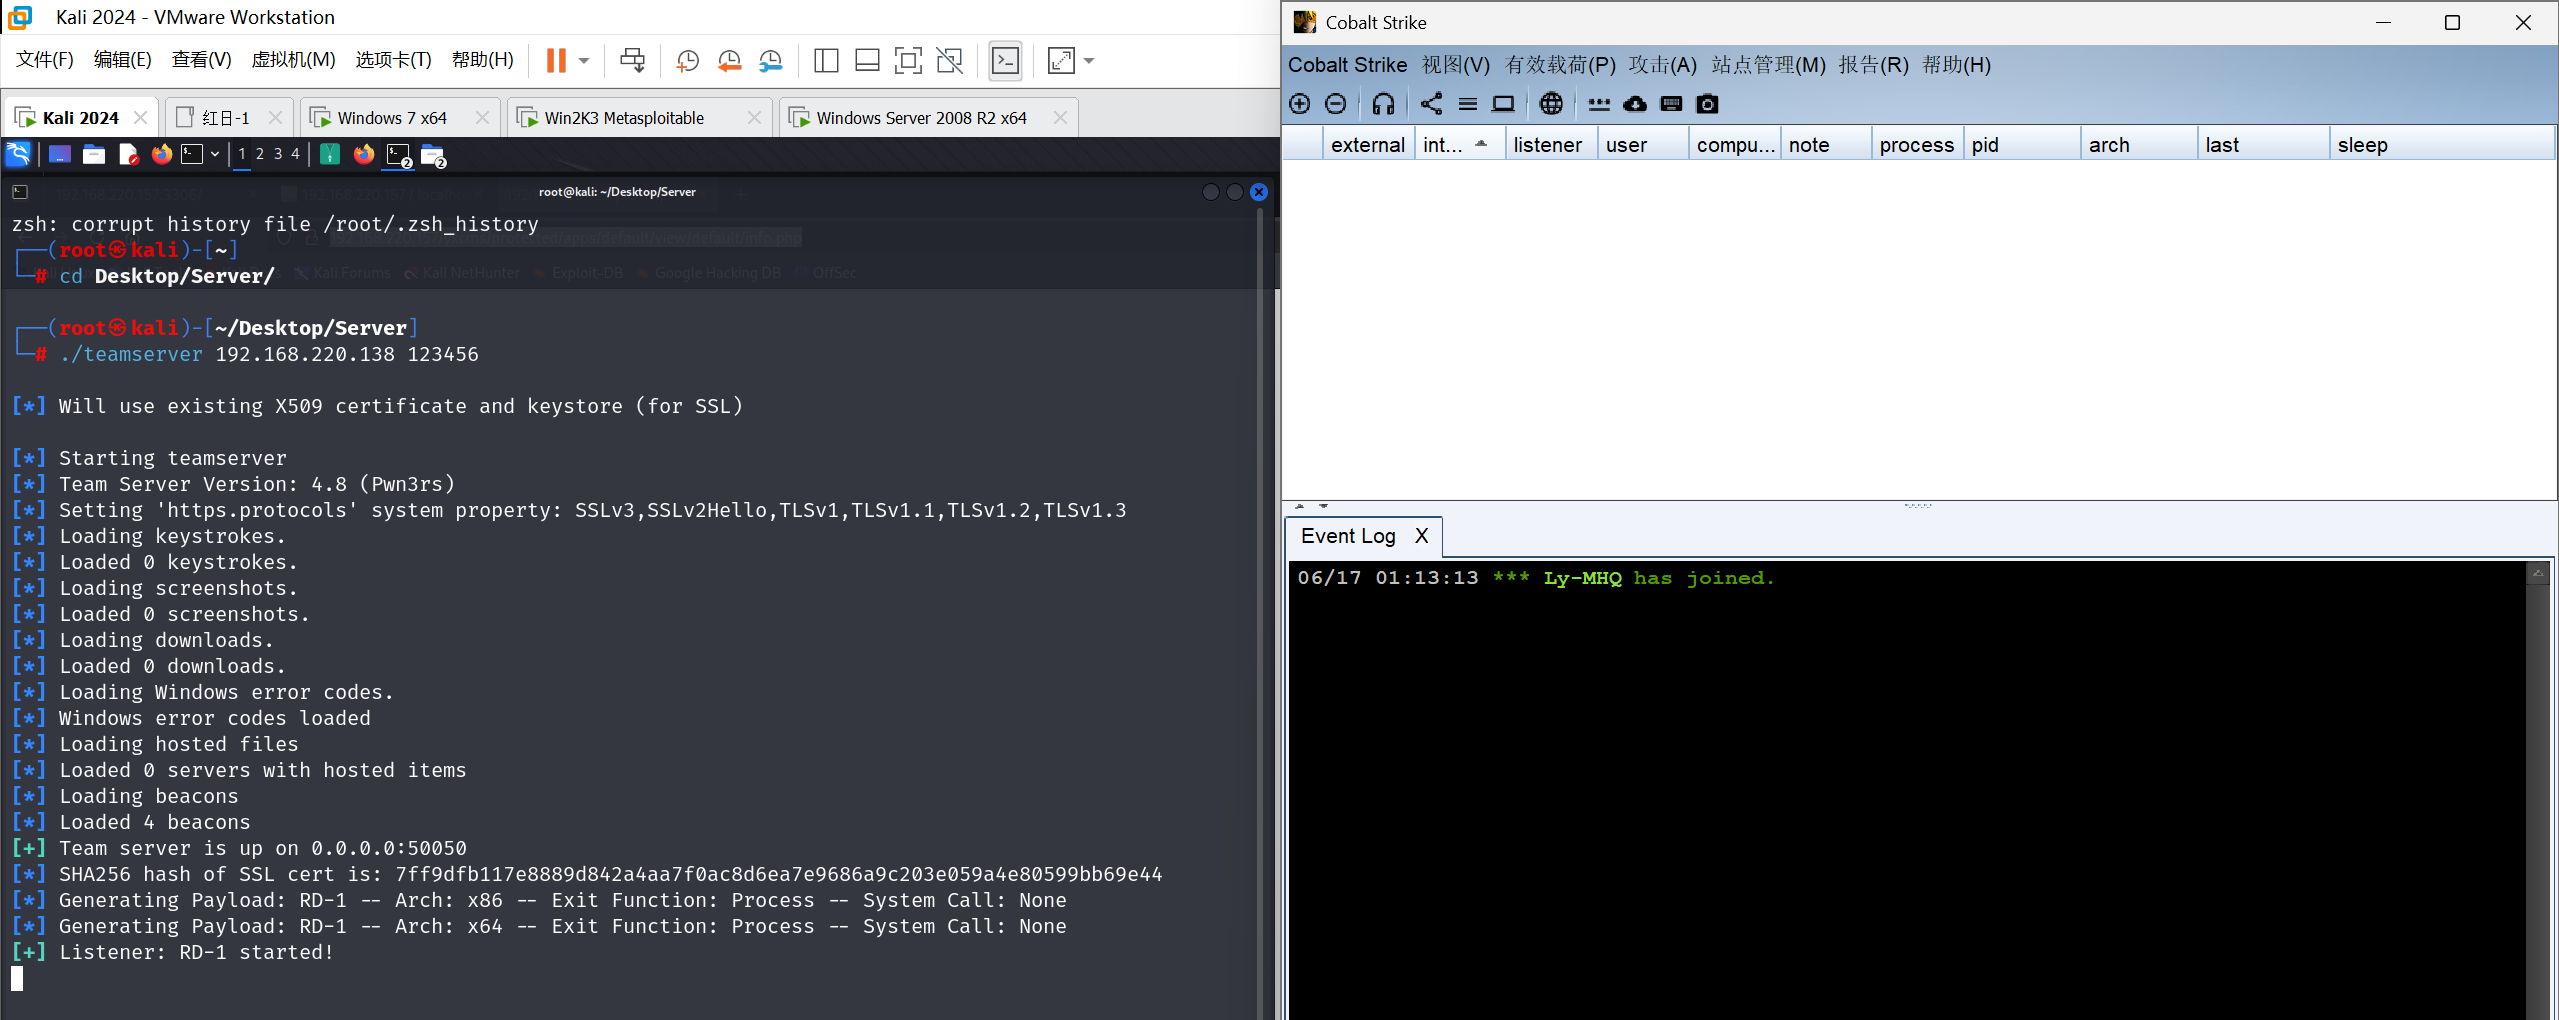
Task: Open the VMware 文件(F) menu
Action: [x=45, y=60]
